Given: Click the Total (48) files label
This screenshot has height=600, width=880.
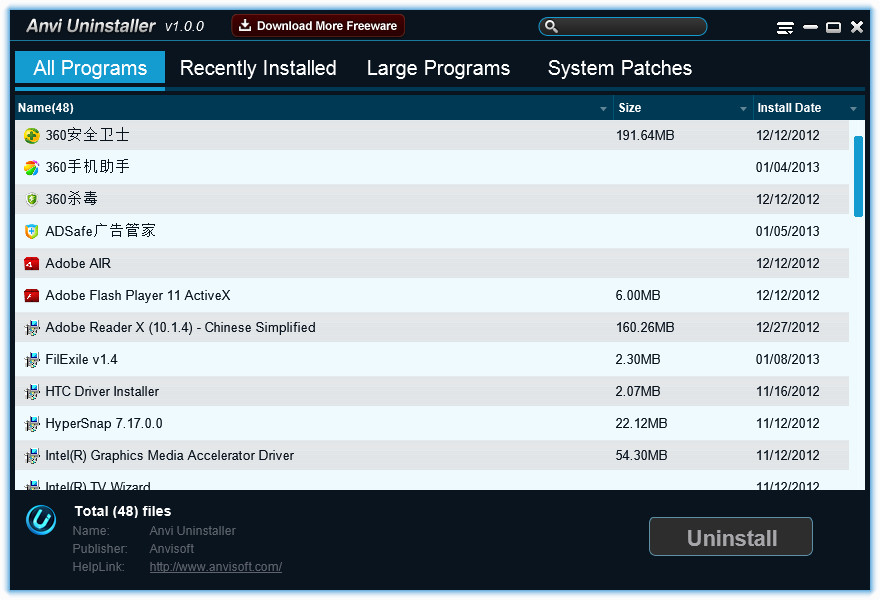Looking at the screenshot, I should (123, 511).
